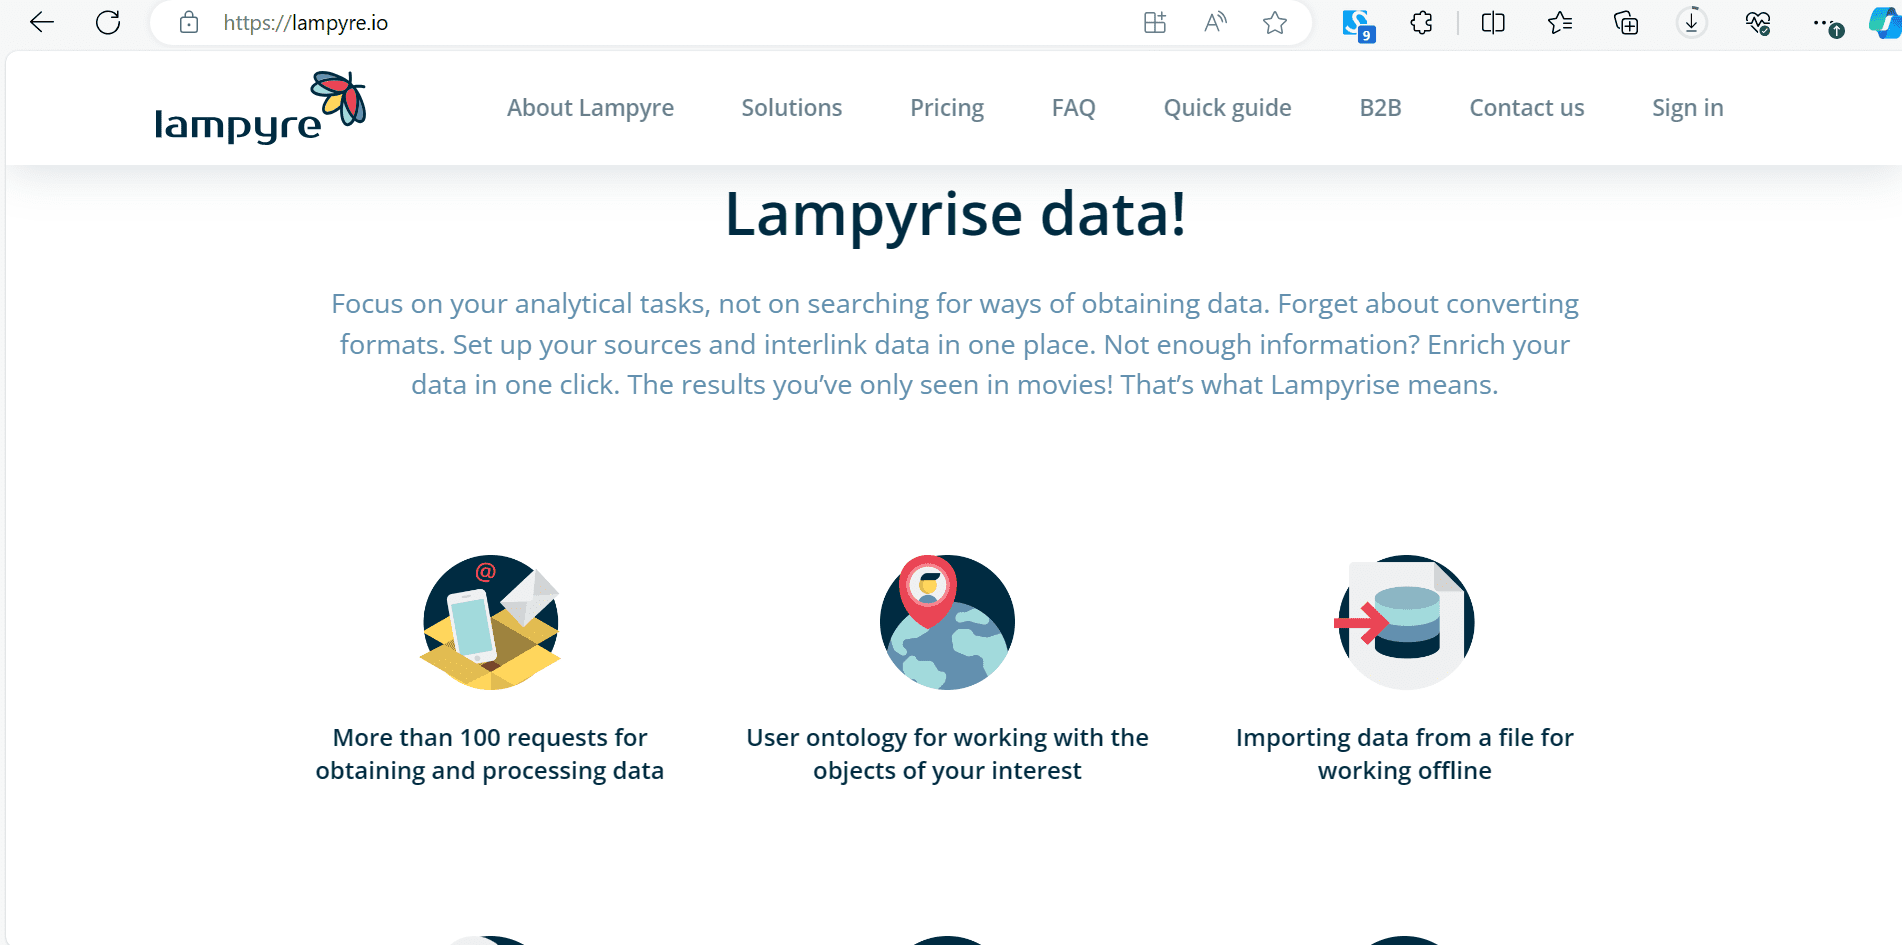Navigate to the B2B page
The width and height of the screenshot is (1902, 945).
click(1381, 108)
